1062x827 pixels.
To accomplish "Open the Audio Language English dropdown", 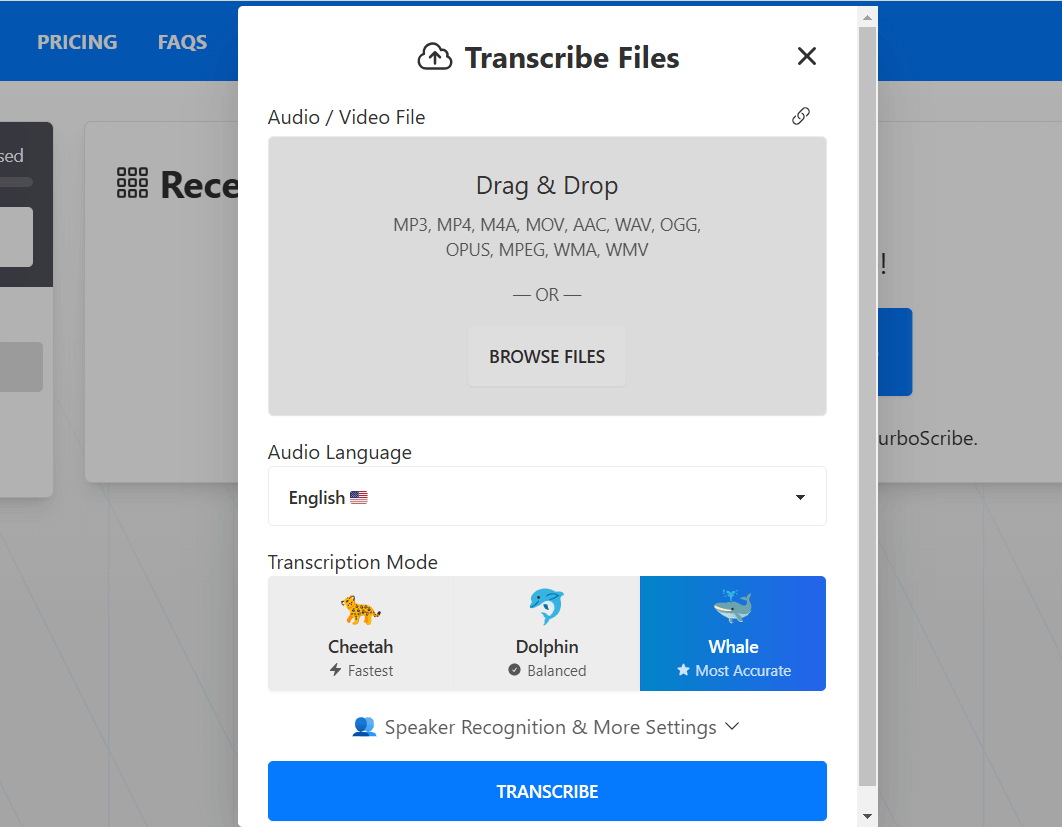I will [x=547, y=497].
